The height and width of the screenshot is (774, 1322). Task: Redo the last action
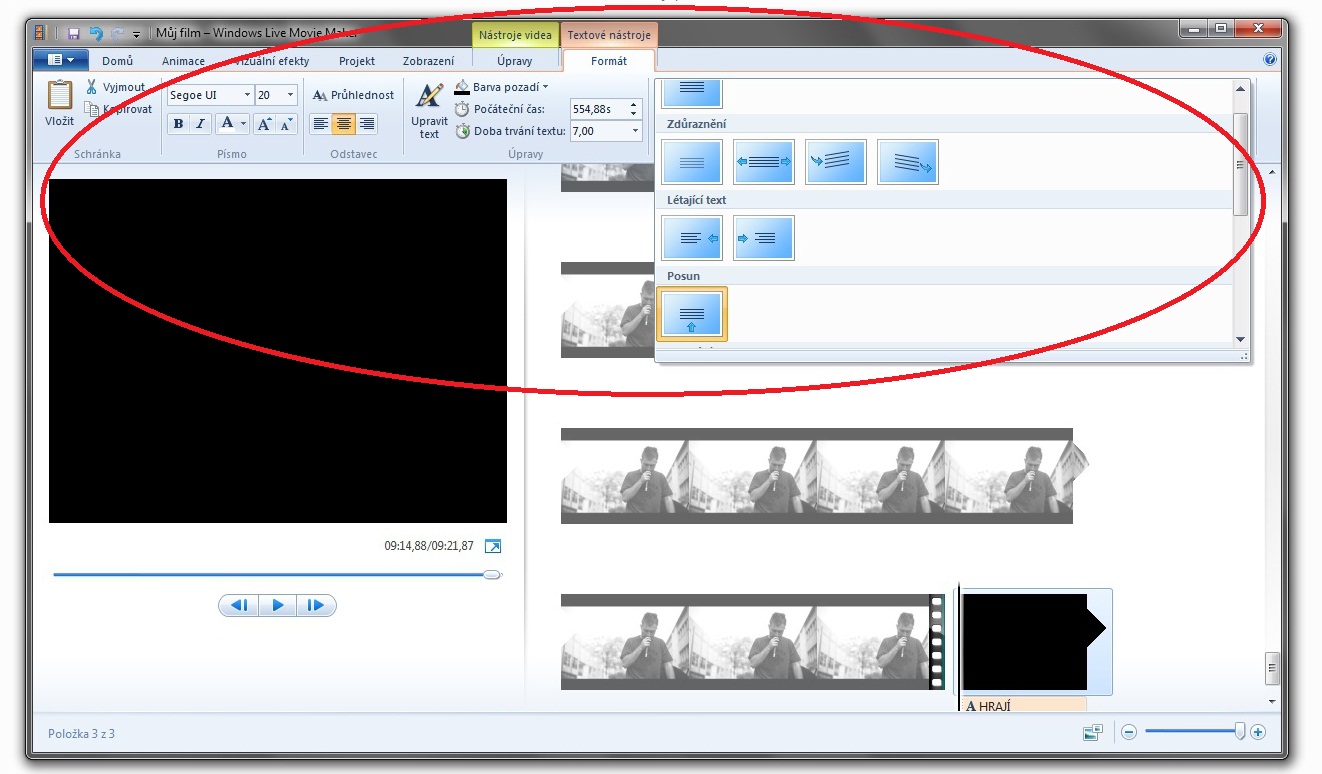pos(116,33)
